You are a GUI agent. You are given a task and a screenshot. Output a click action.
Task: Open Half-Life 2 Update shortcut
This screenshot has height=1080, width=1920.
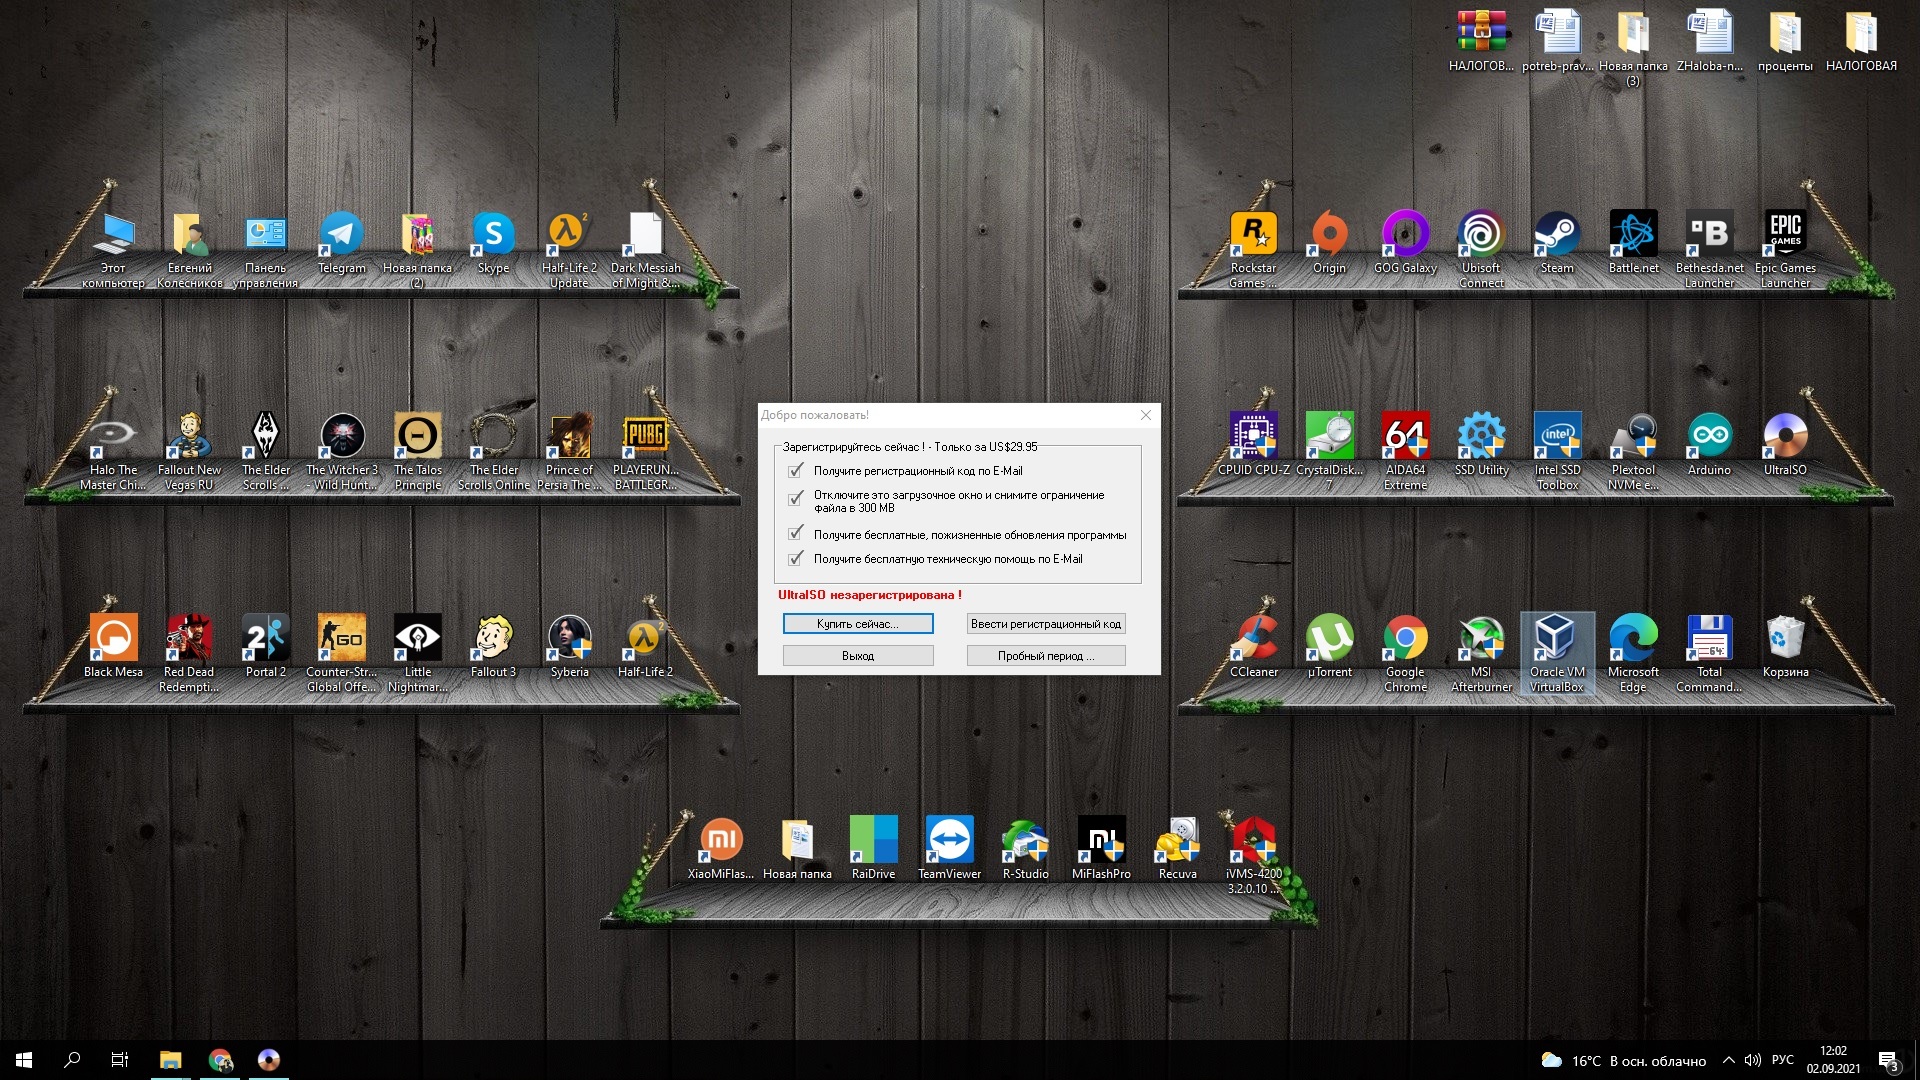point(569,250)
